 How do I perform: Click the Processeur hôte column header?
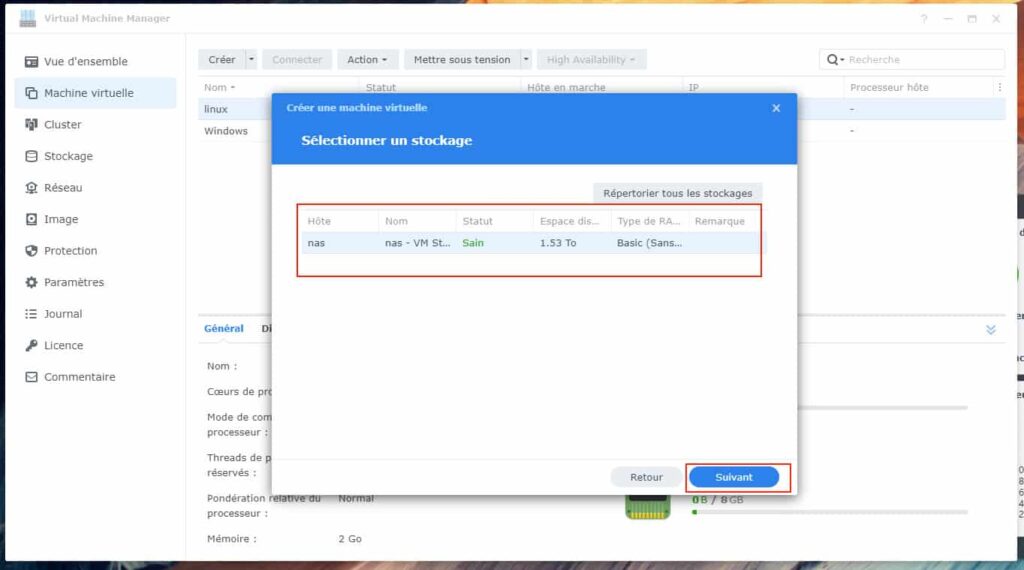pos(889,87)
